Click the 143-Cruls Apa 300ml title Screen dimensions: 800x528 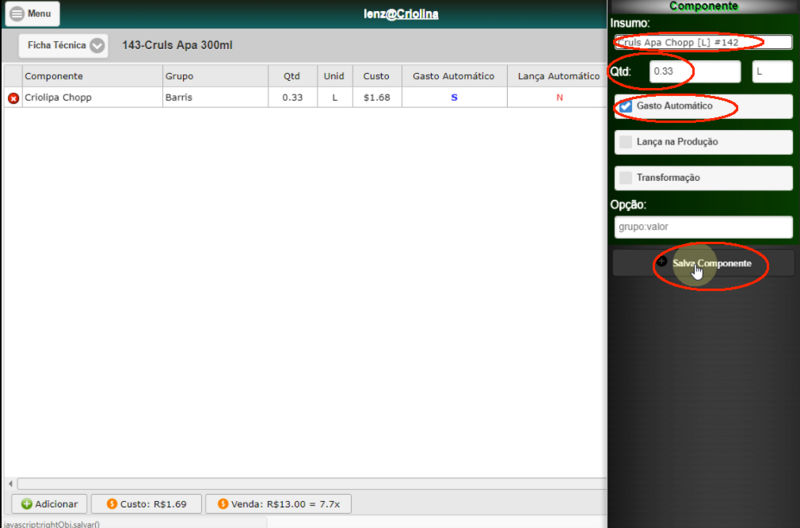(177, 45)
